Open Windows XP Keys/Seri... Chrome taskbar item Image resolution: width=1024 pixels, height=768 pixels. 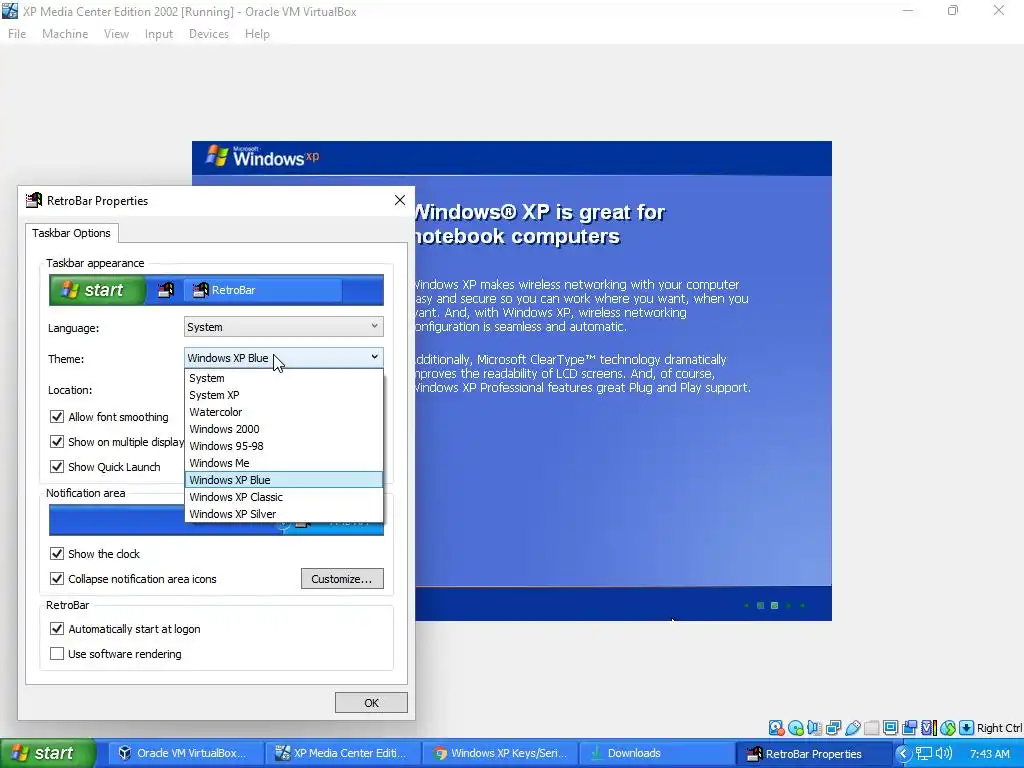tap(500, 753)
